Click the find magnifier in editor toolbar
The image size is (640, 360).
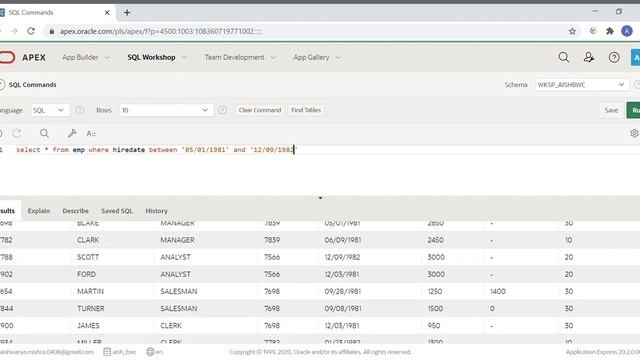click(44, 133)
